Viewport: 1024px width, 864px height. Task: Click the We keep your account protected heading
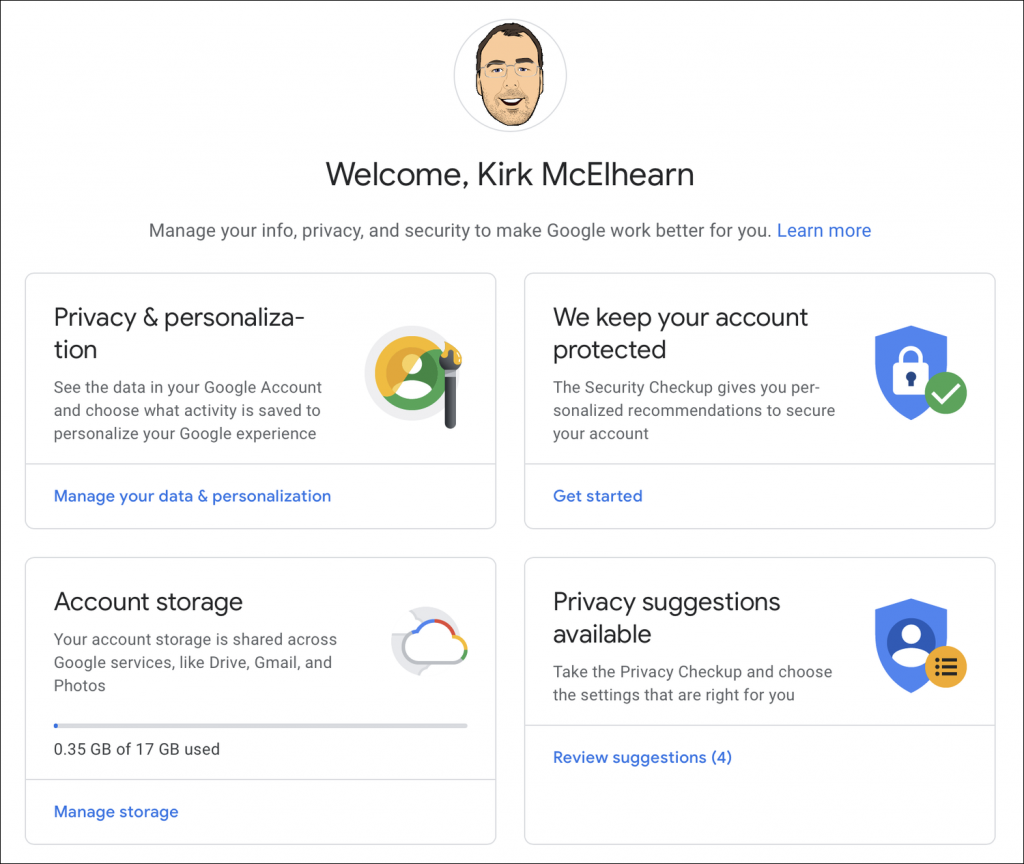click(680, 332)
